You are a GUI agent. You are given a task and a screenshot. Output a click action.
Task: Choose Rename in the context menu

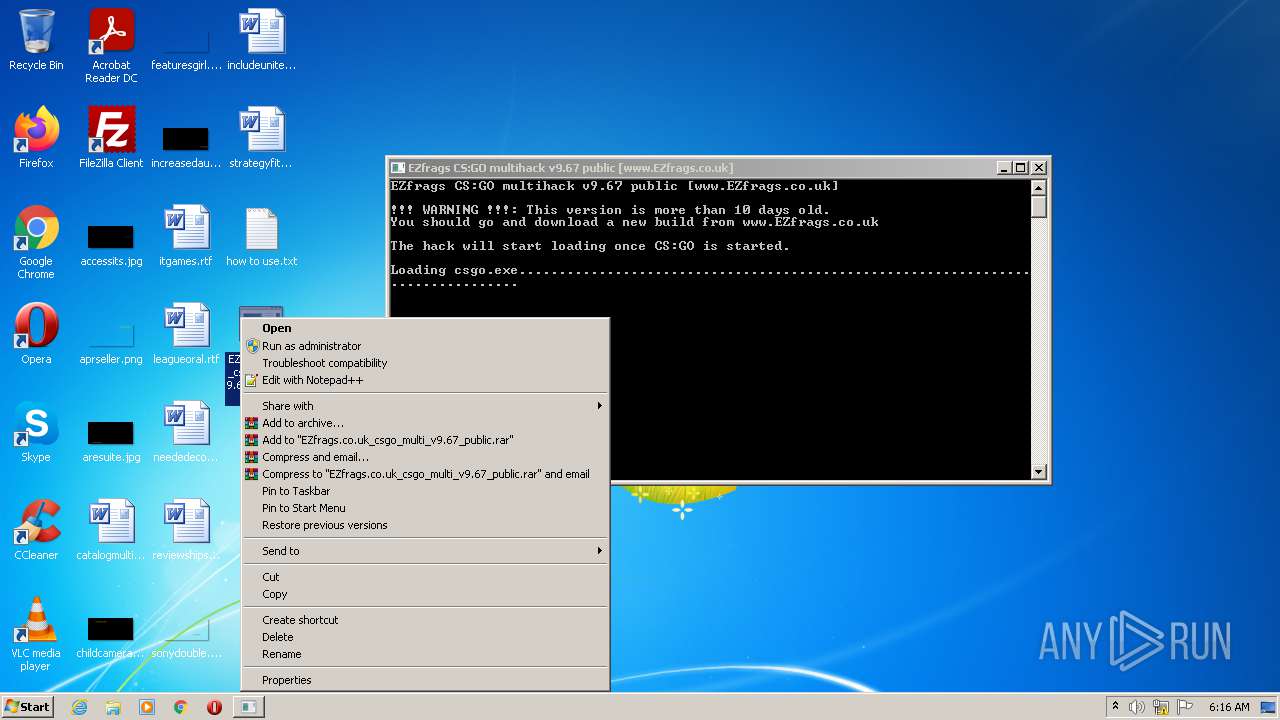[425, 654]
